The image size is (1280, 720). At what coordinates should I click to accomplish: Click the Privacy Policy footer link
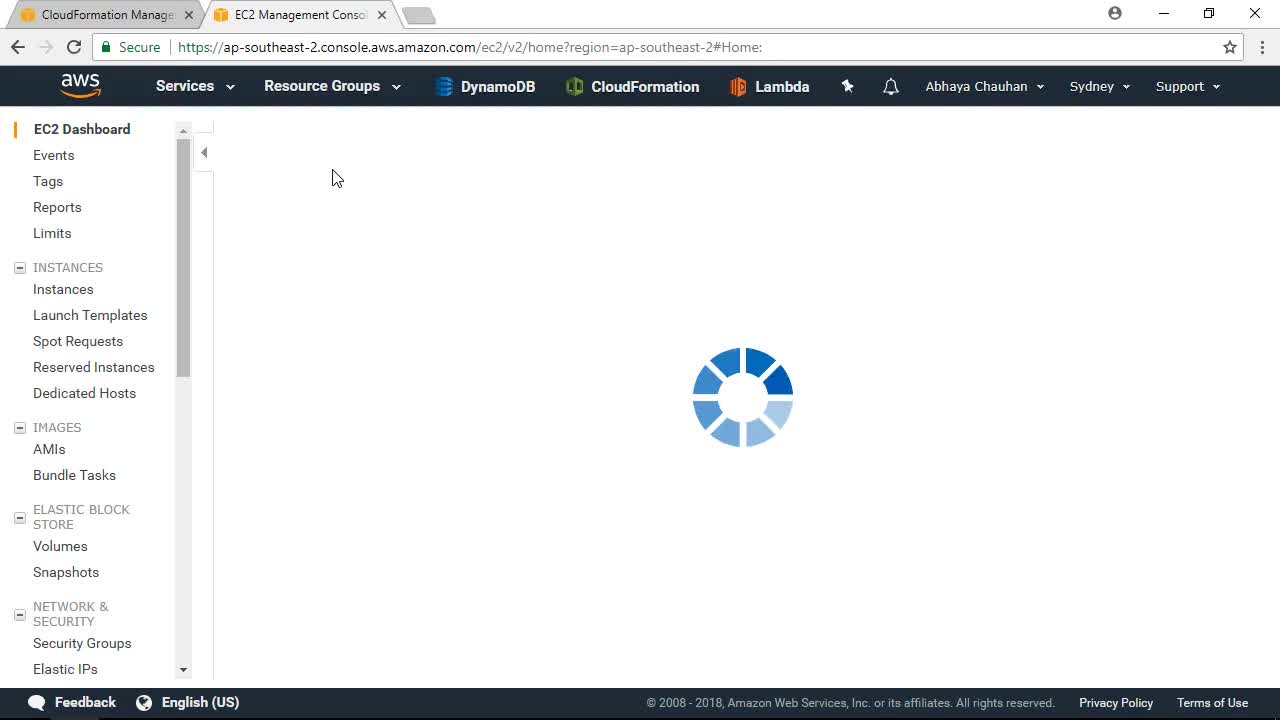click(1116, 703)
